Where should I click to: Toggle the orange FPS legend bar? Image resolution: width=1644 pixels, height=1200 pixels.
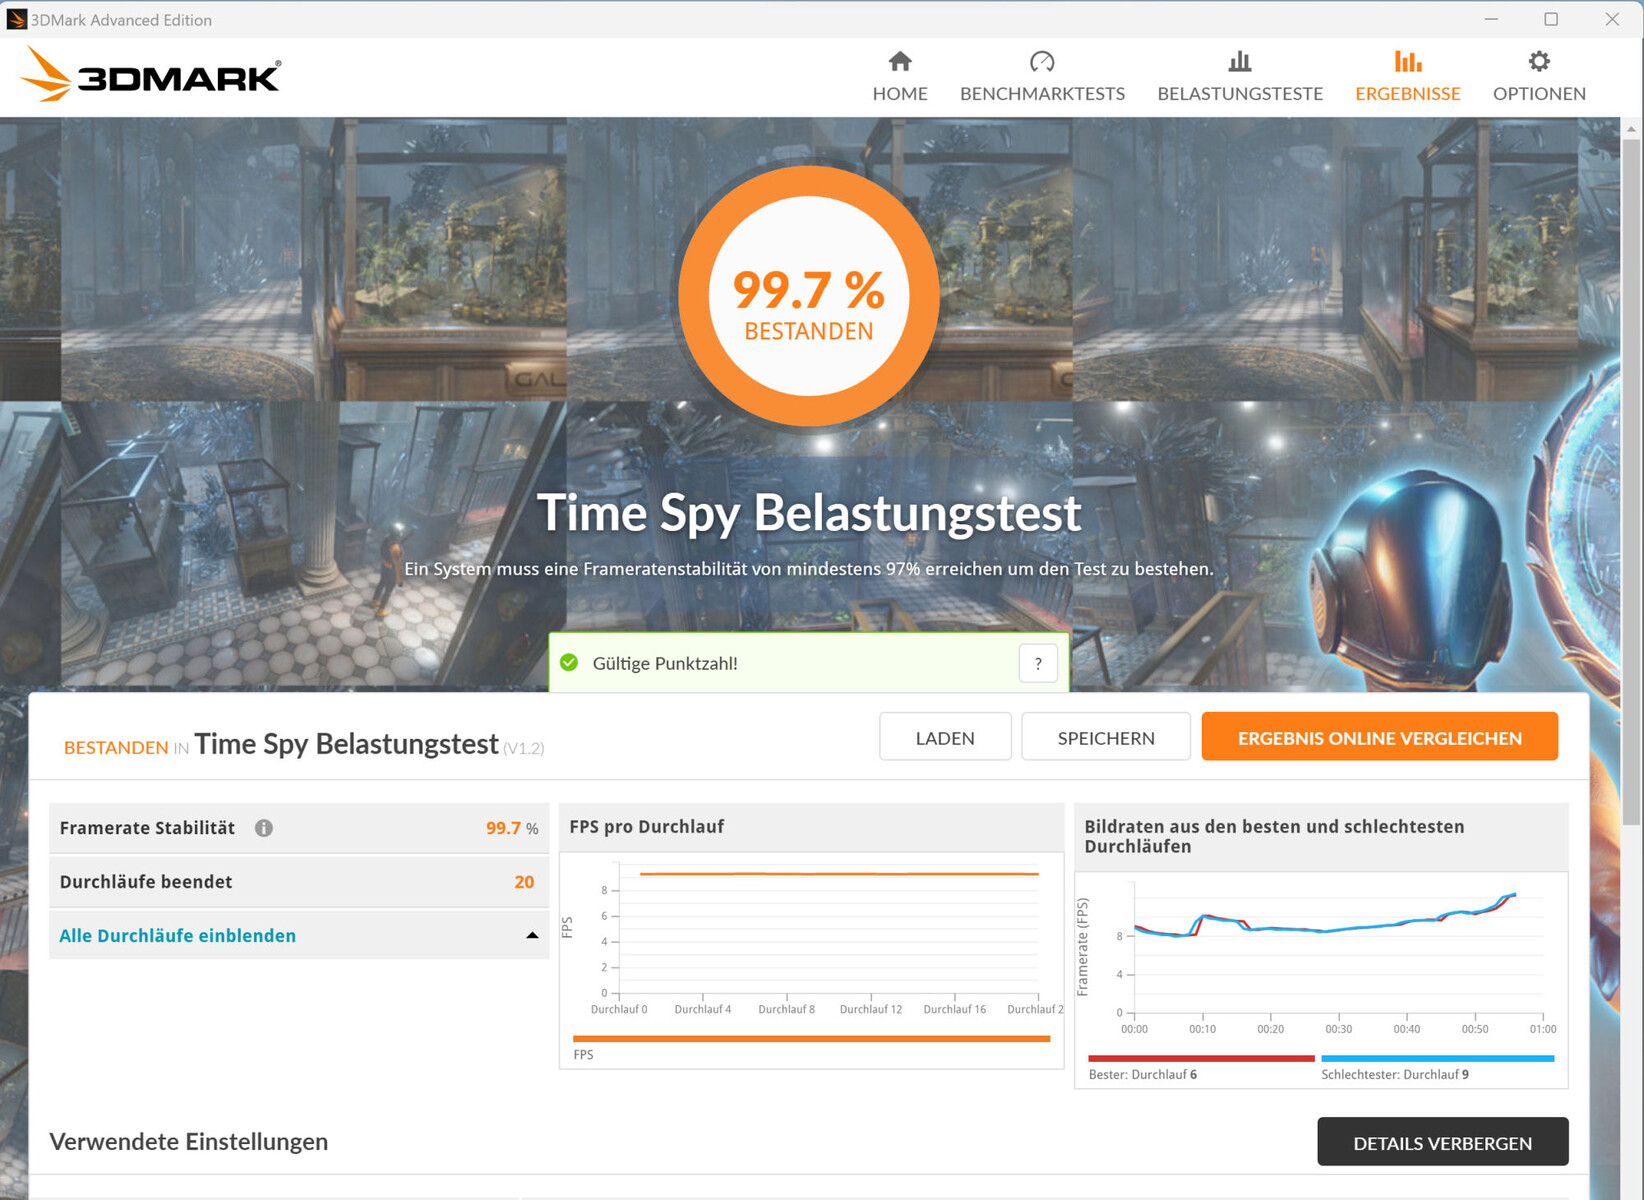(811, 1039)
